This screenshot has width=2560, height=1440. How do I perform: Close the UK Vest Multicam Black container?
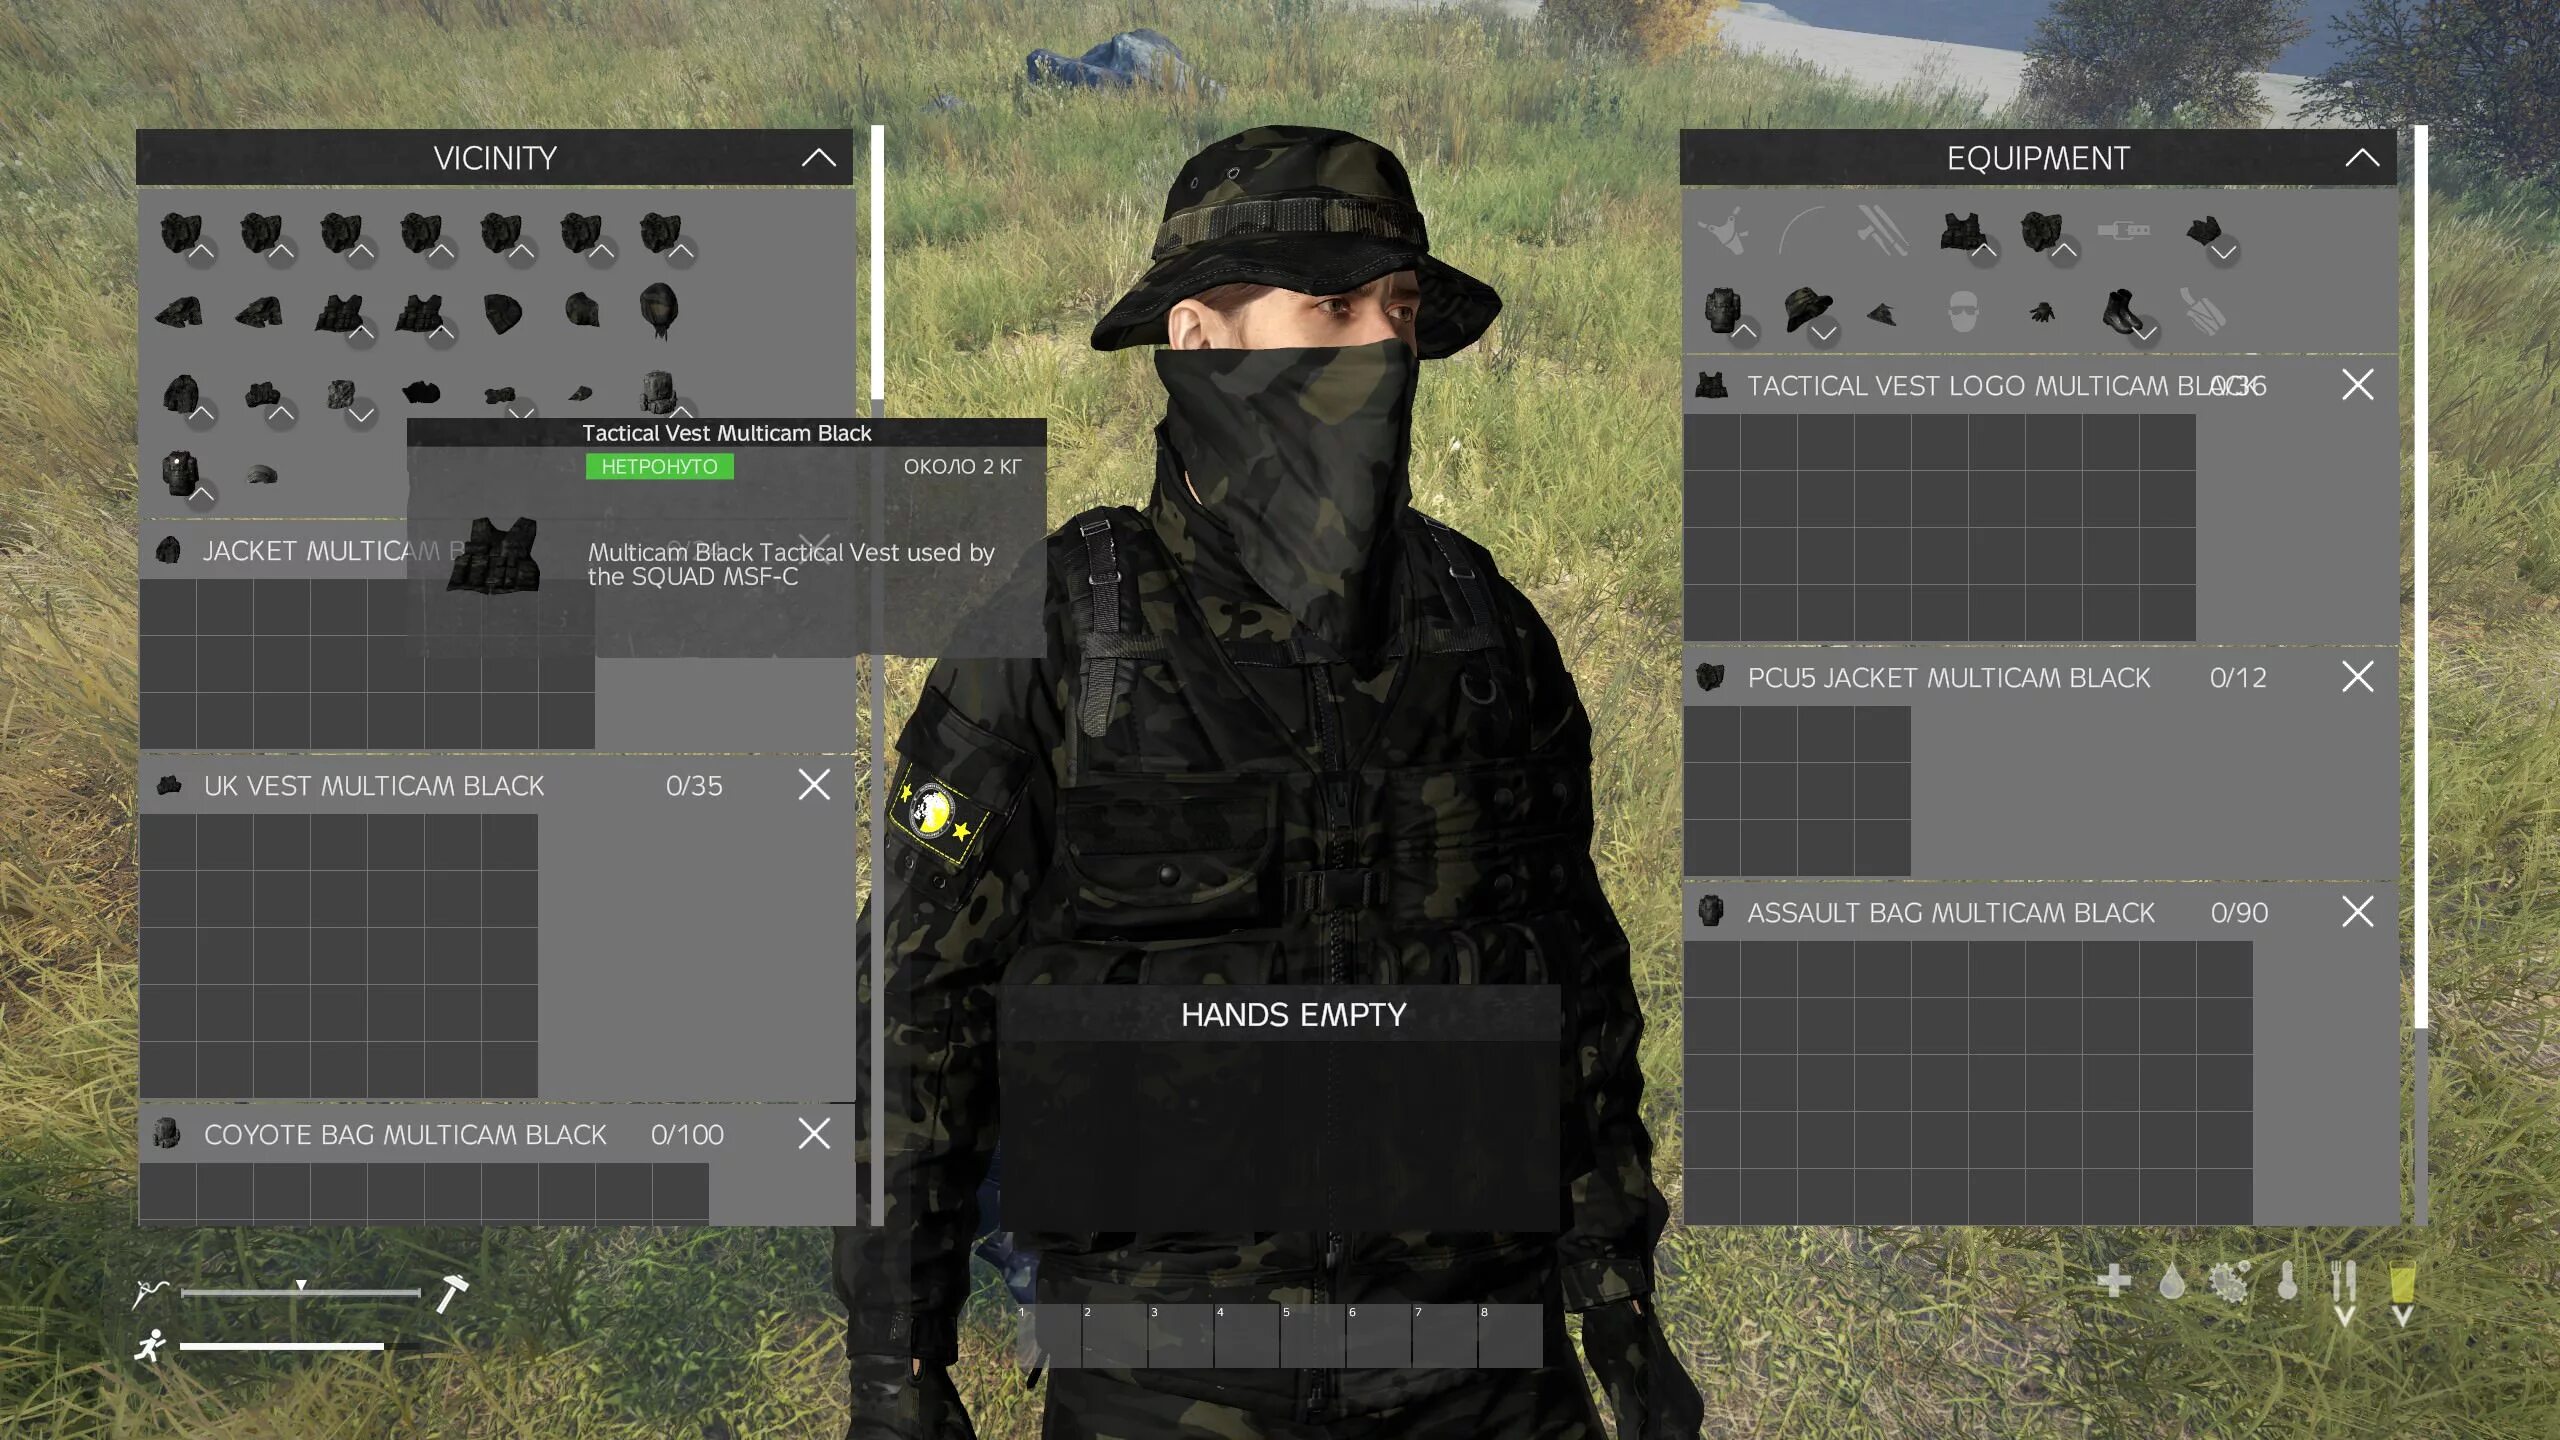[x=814, y=785]
